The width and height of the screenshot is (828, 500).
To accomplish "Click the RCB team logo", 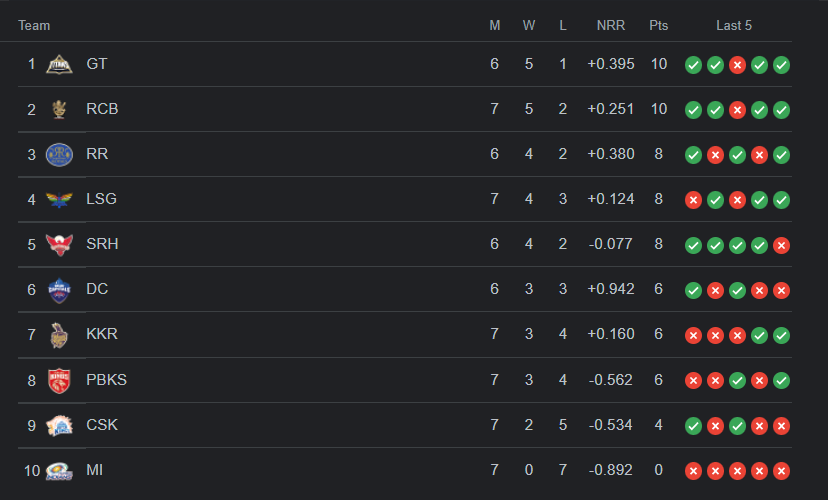I will coord(60,109).
